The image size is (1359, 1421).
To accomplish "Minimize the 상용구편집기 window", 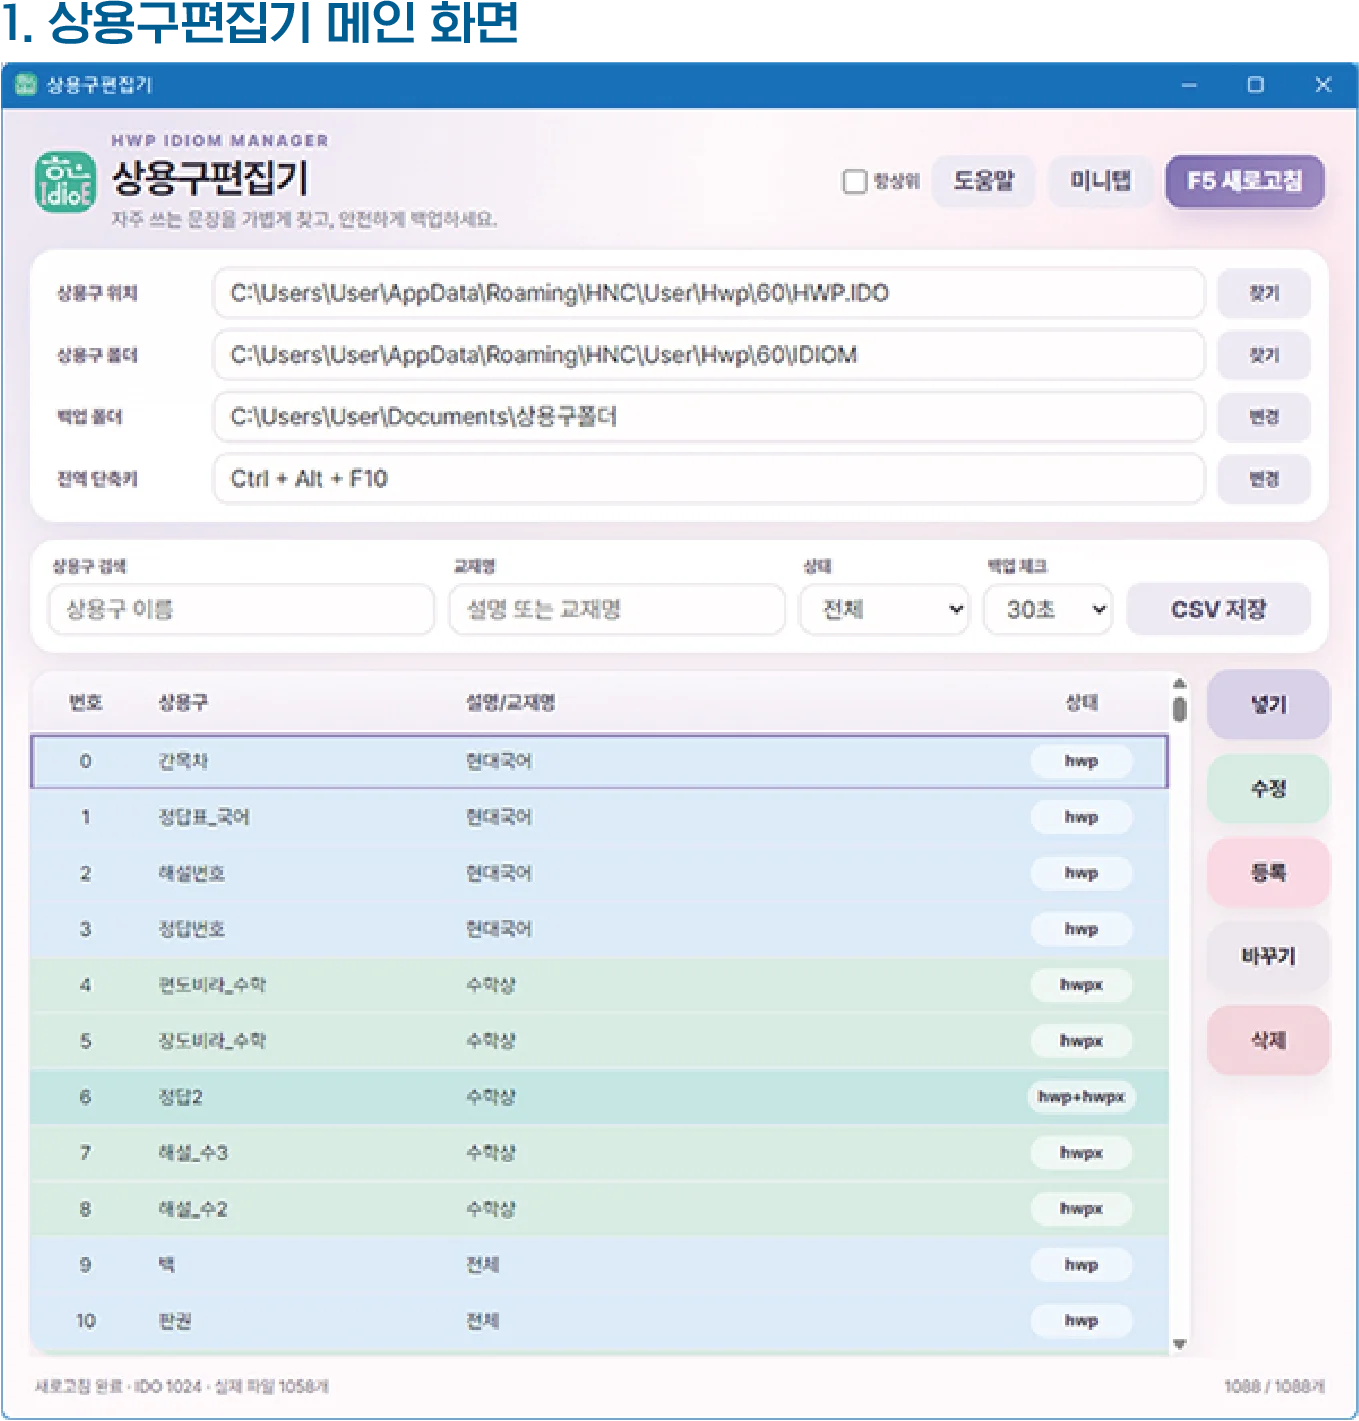I will [x=1189, y=85].
